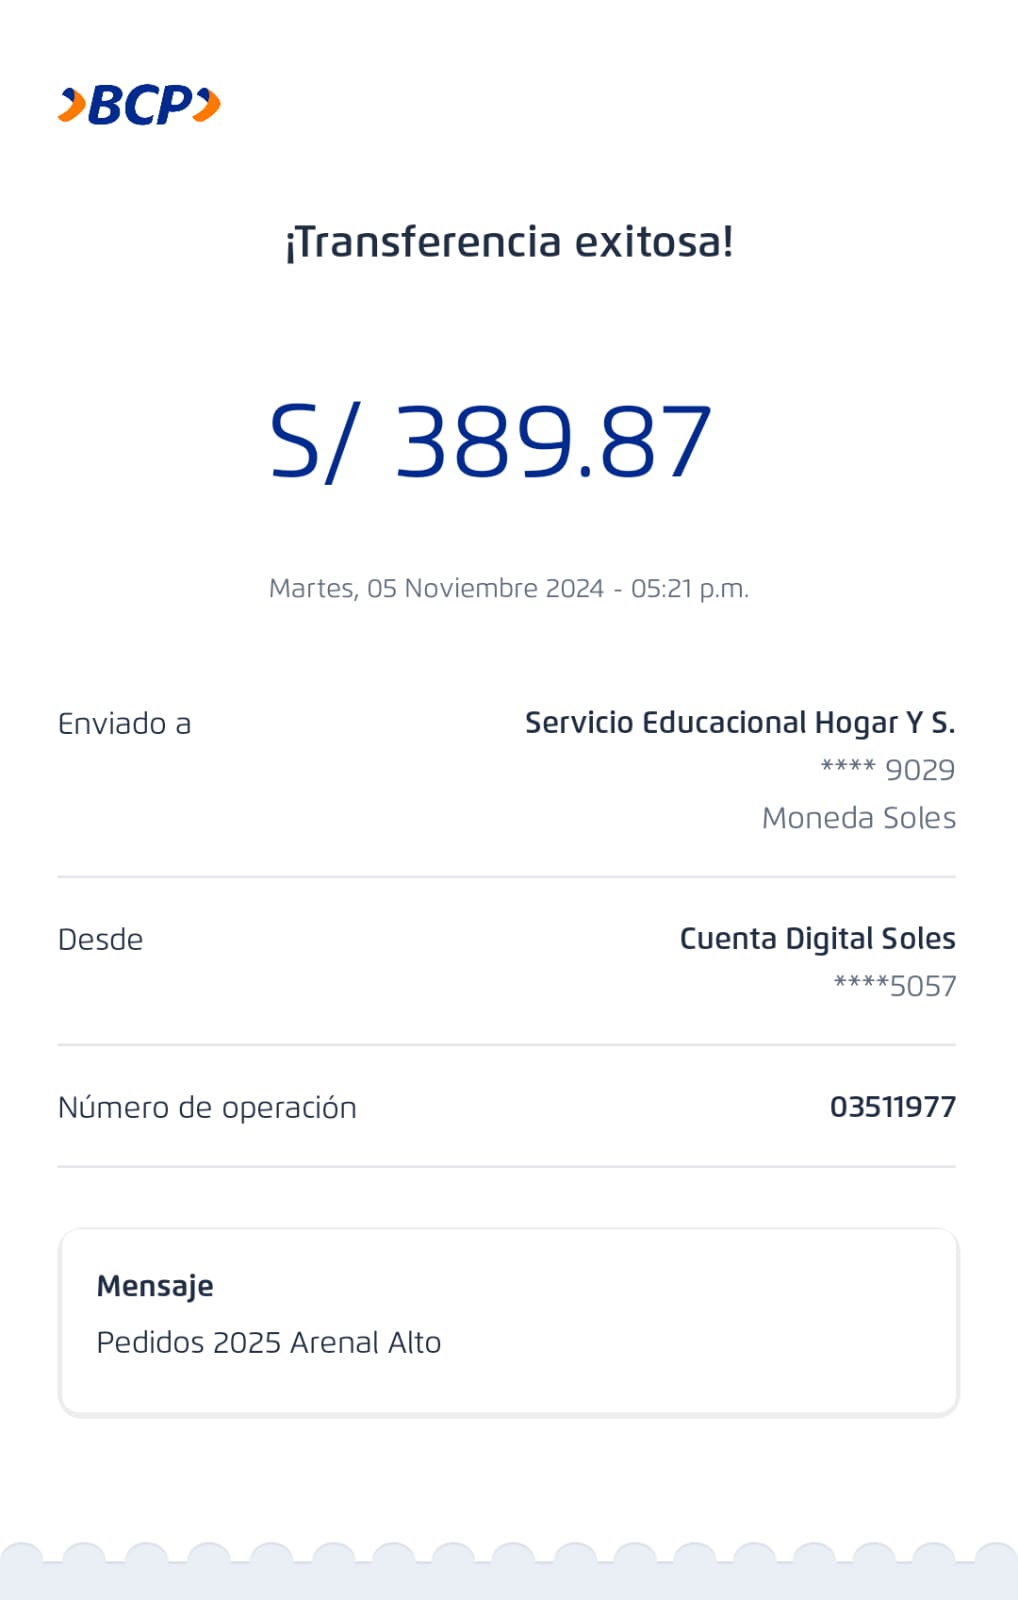Select operation number 03511977
The width and height of the screenshot is (1018, 1600).
coord(892,1107)
